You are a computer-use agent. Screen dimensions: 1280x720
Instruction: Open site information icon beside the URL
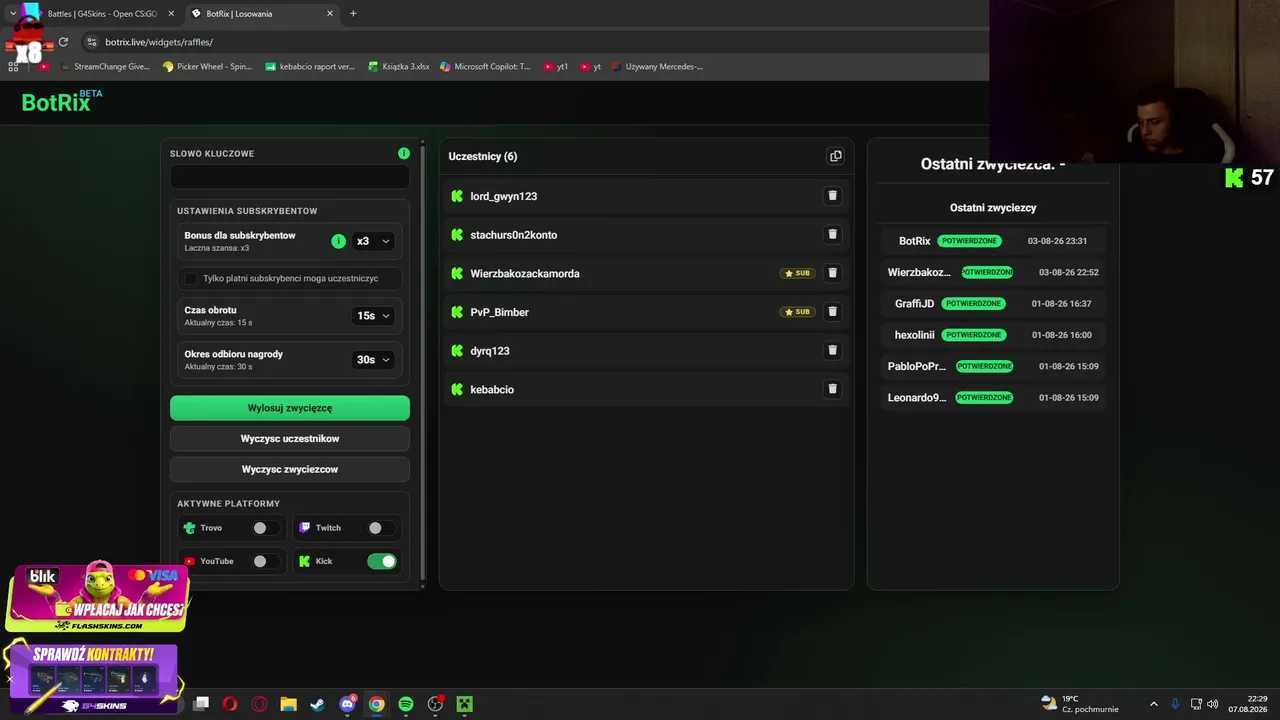point(92,42)
